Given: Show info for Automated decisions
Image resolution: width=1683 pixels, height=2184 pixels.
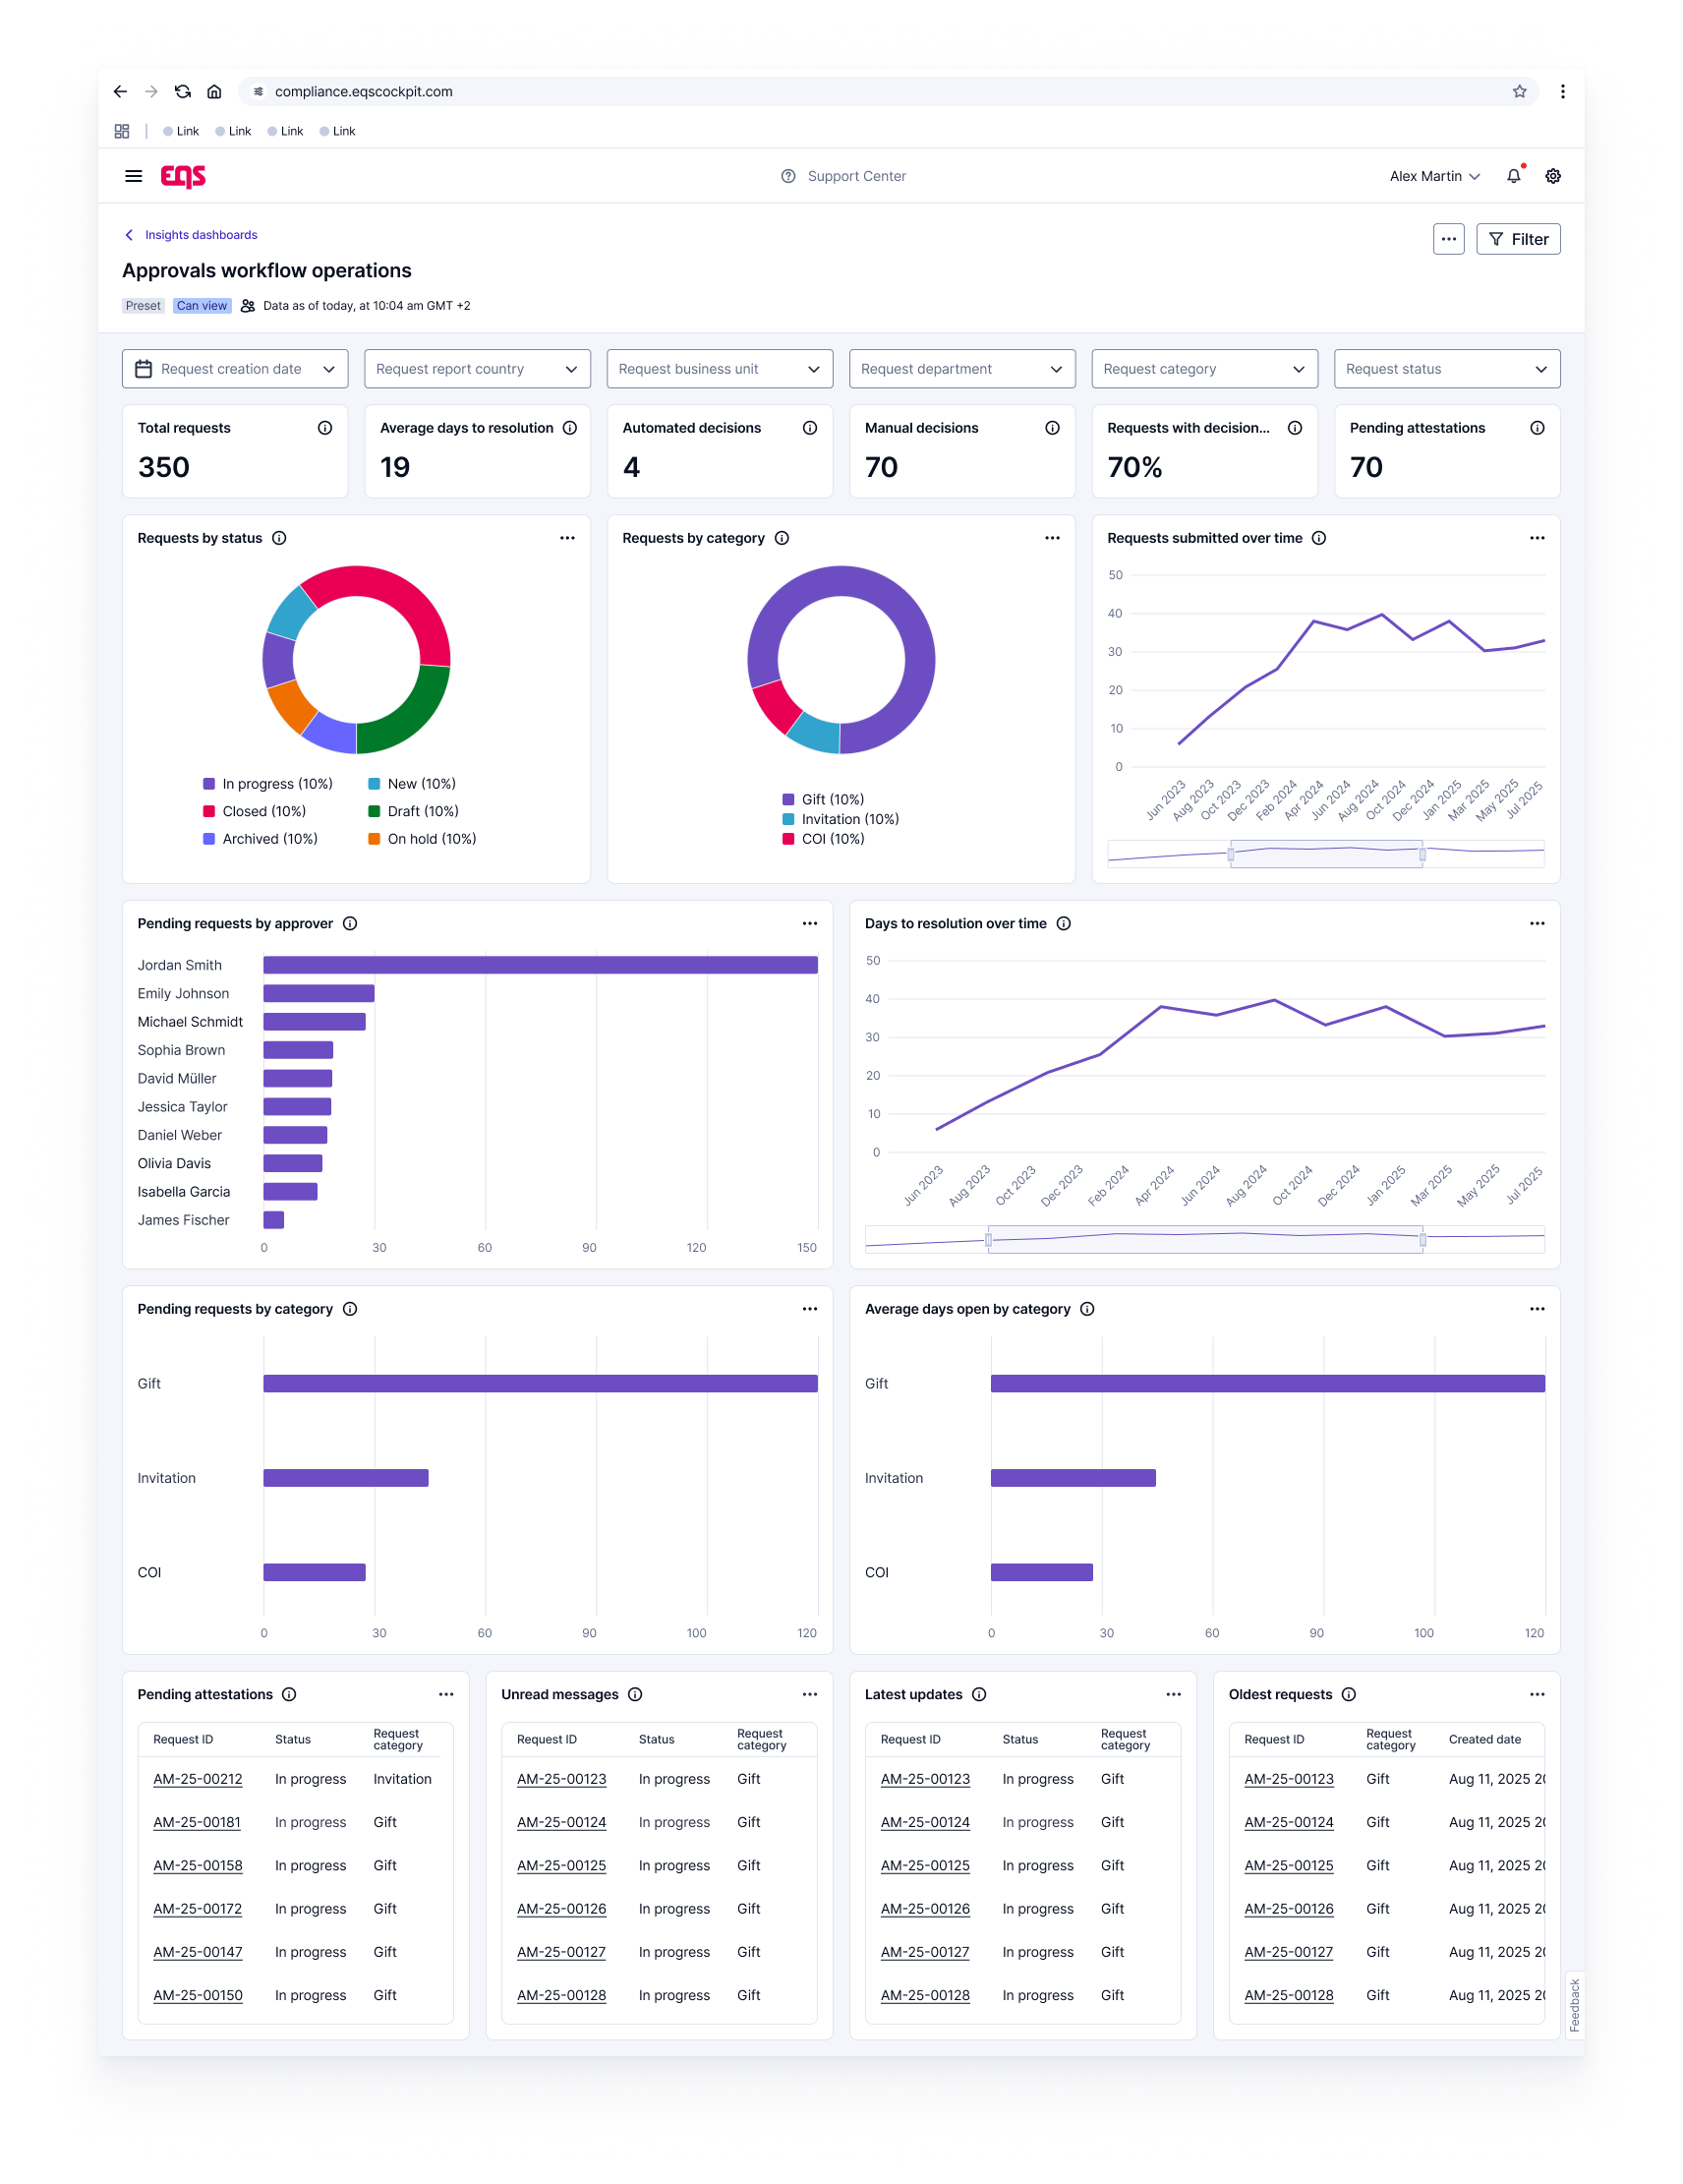Looking at the screenshot, I should tap(810, 428).
